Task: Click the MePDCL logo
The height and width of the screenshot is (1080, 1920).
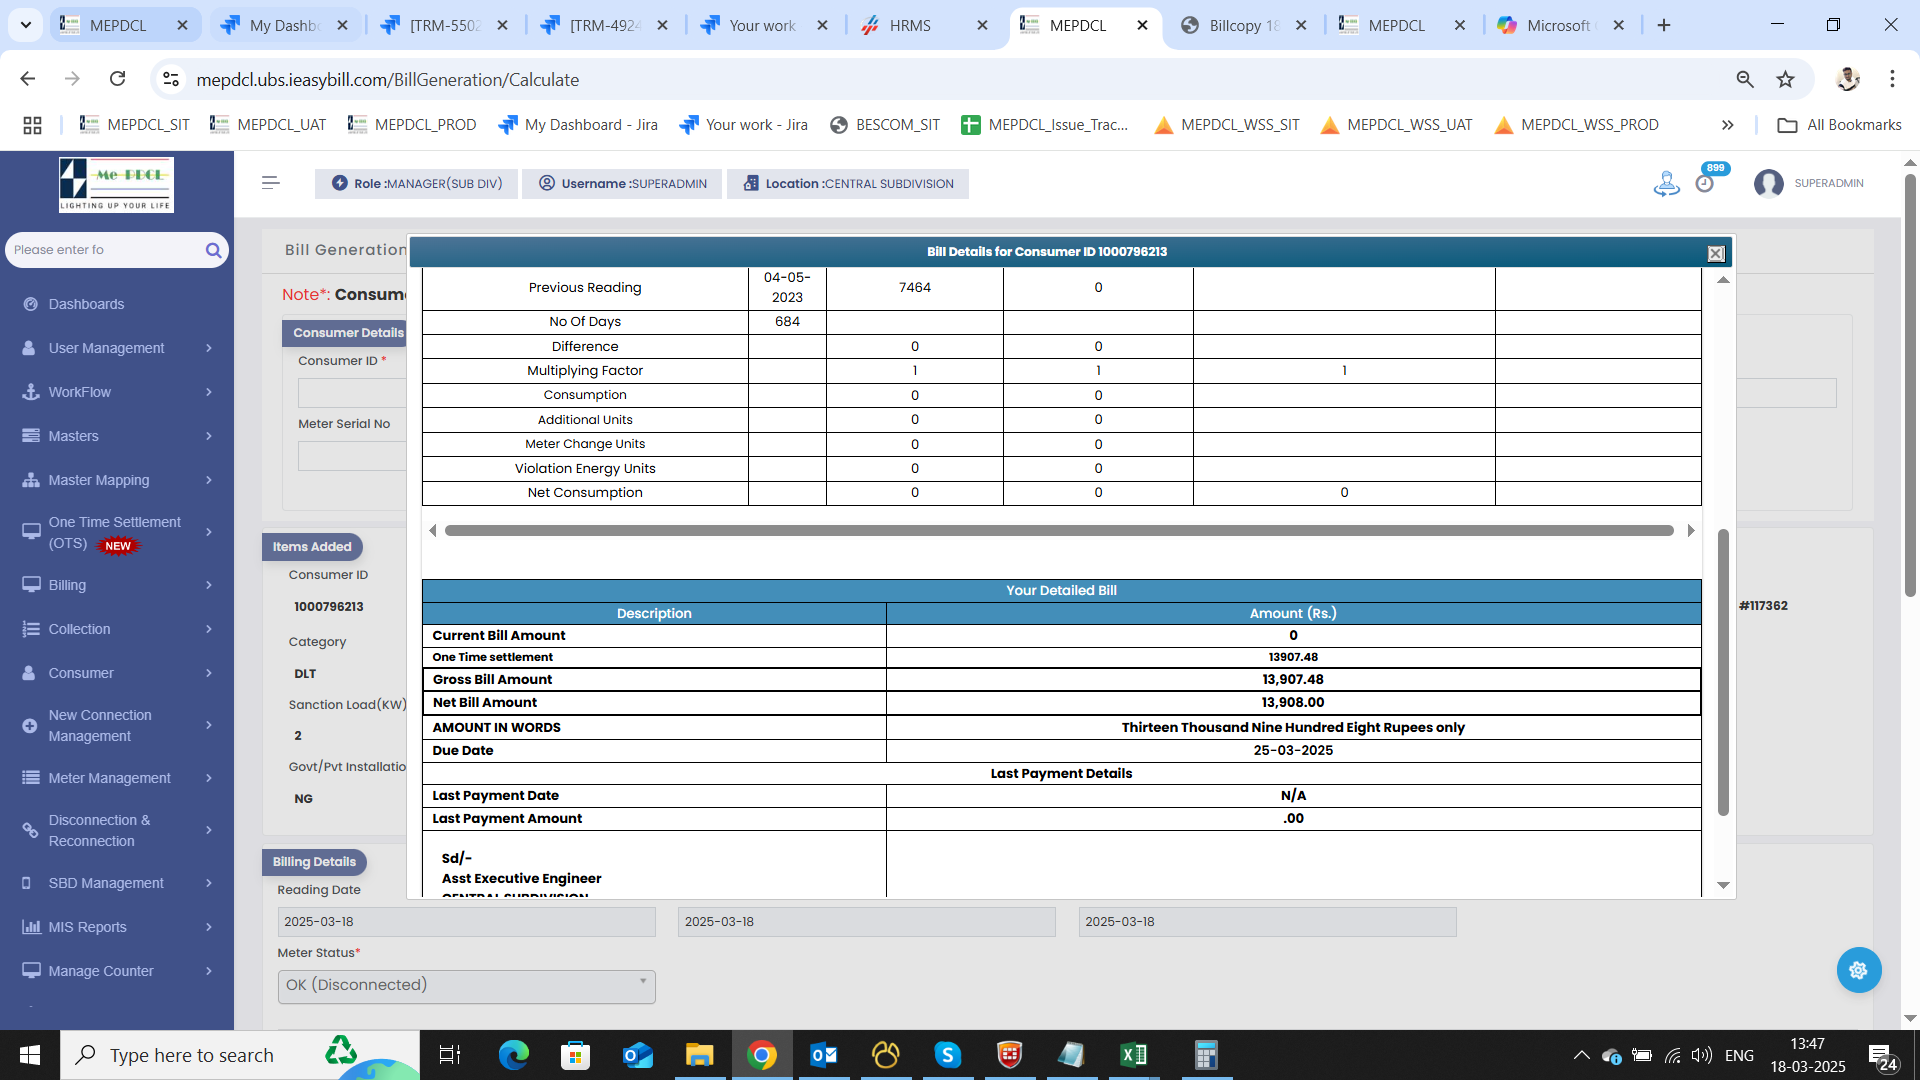Action: click(116, 185)
